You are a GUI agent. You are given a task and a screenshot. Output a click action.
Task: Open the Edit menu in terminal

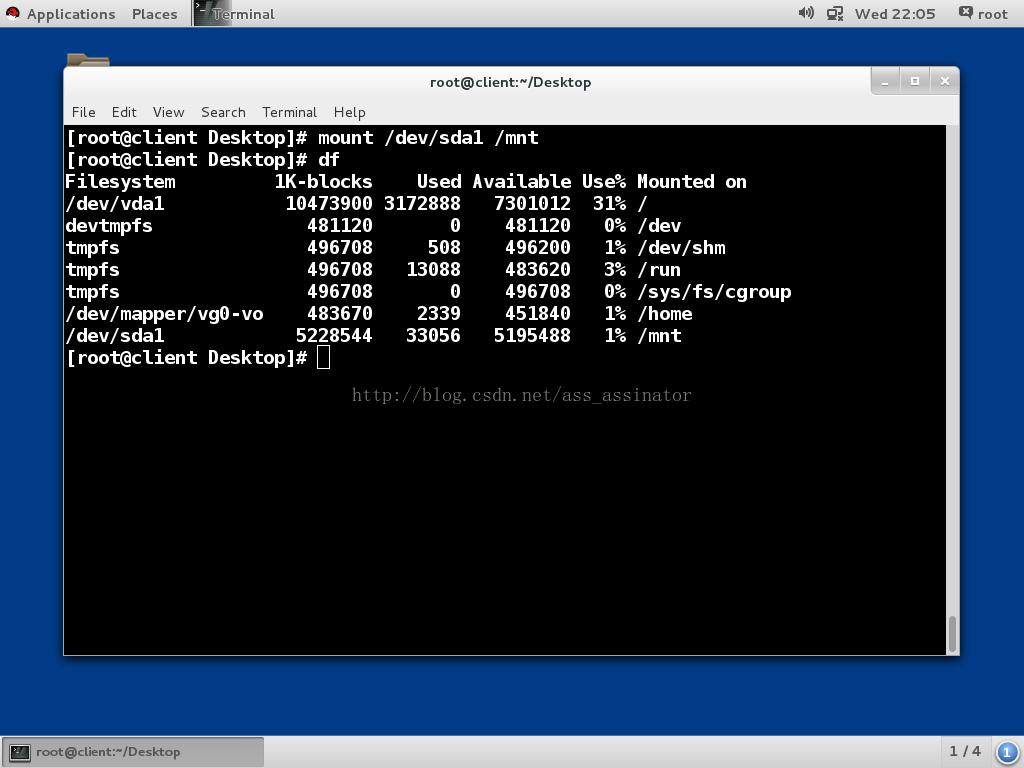tap(124, 112)
